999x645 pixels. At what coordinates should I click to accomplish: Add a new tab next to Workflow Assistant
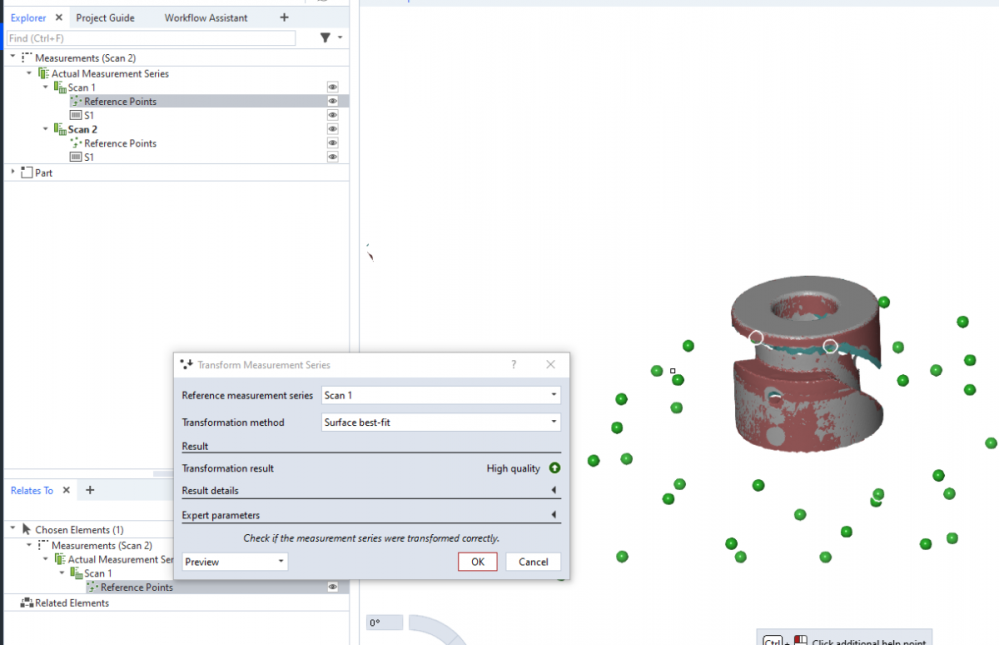[284, 18]
